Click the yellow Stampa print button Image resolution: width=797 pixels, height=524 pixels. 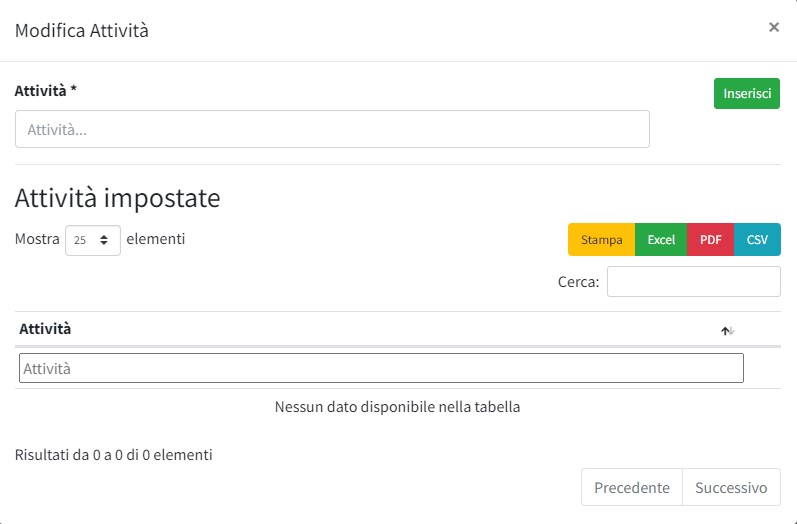601,240
